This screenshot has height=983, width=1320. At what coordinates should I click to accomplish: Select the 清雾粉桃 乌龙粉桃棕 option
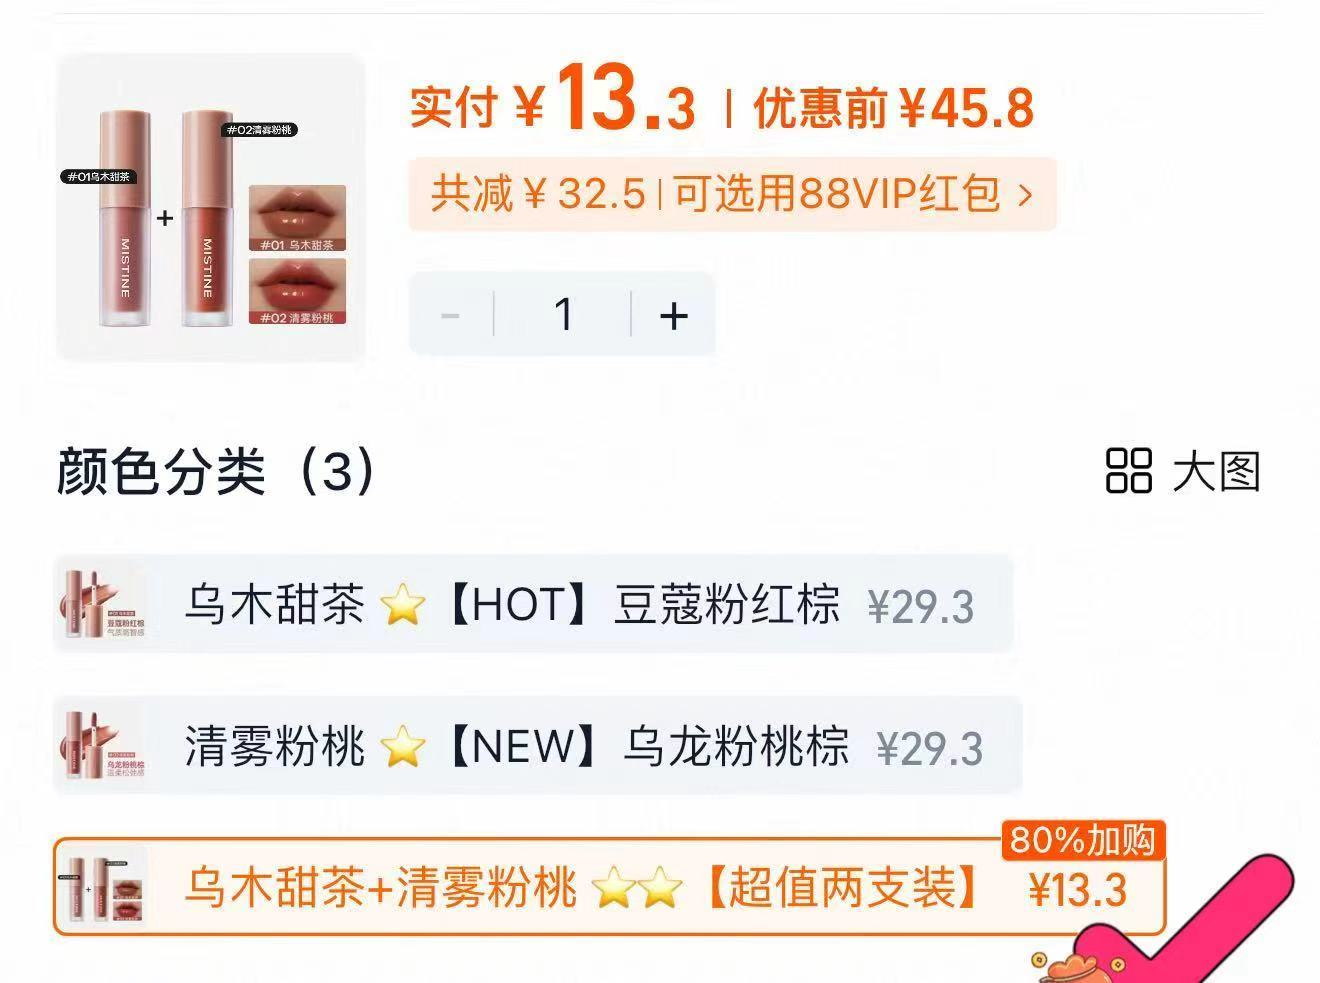[538, 746]
